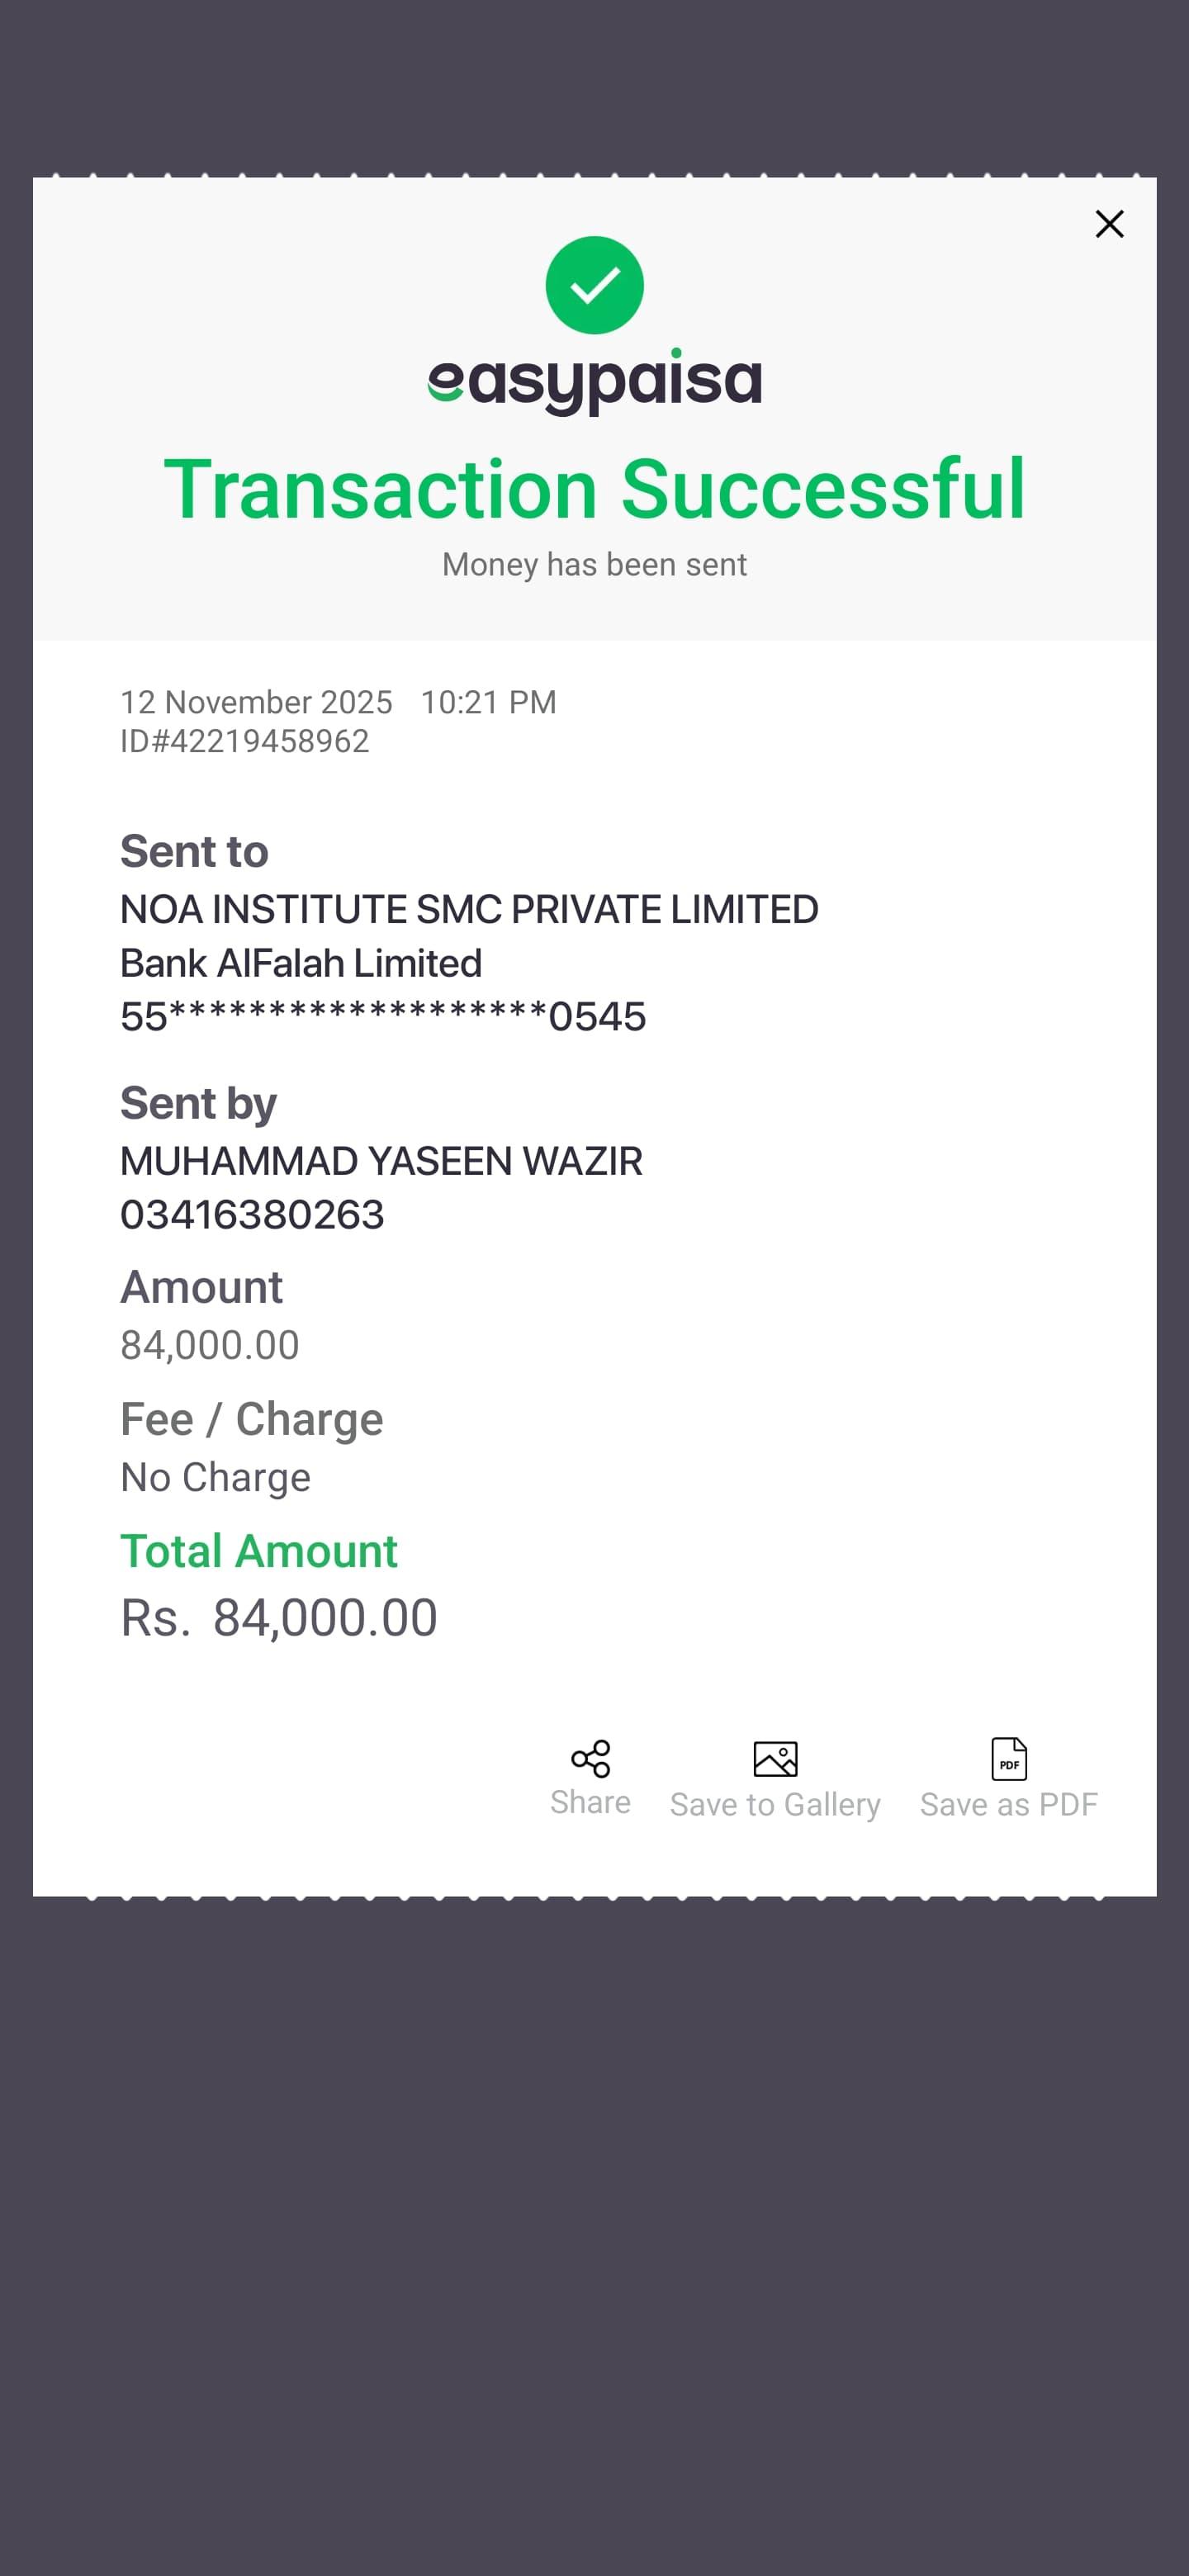Tap the green Total Amount label

[259, 1551]
